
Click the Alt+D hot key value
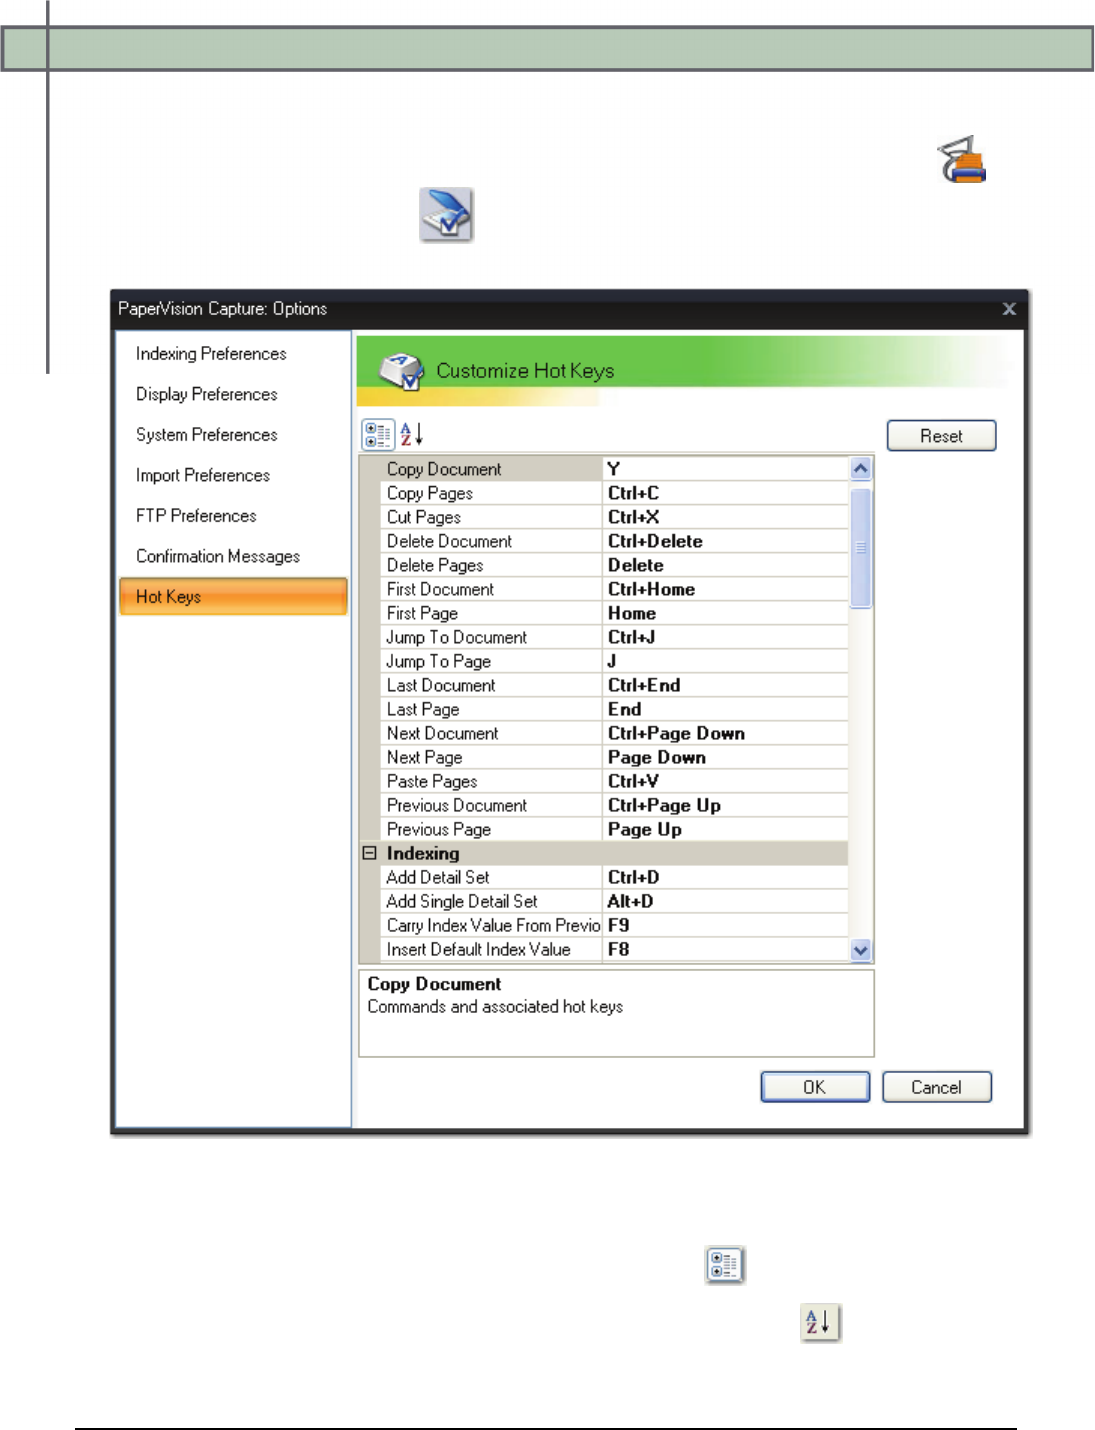tap(726, 901)
